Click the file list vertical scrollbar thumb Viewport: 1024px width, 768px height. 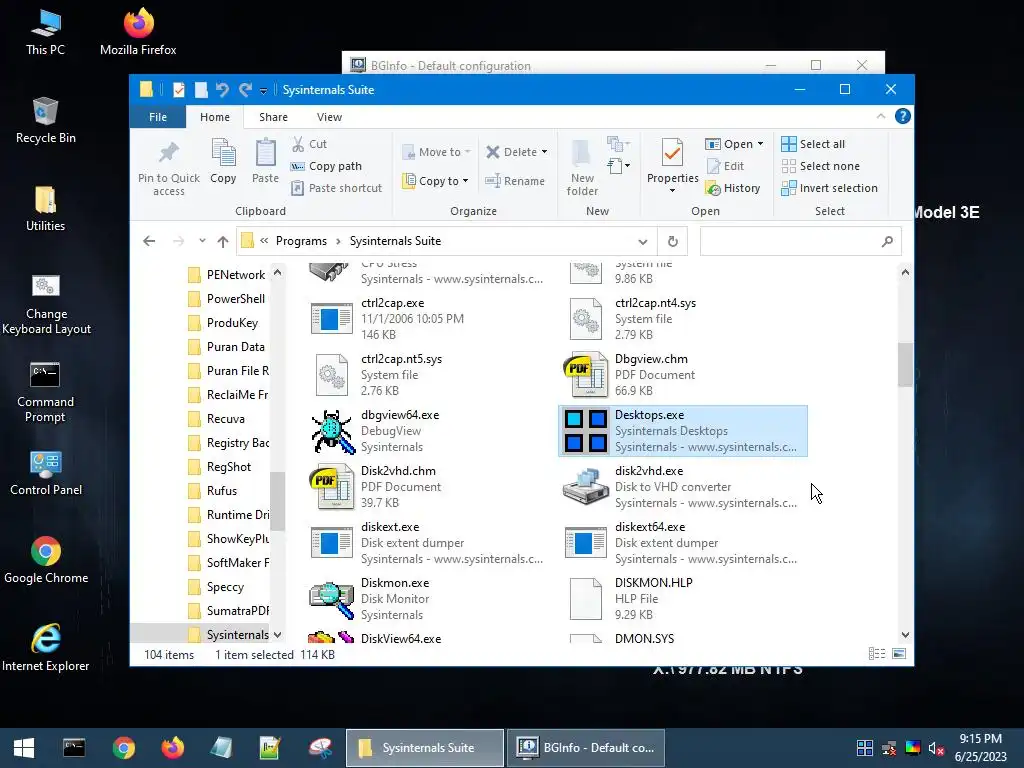(x=904, y=365)
